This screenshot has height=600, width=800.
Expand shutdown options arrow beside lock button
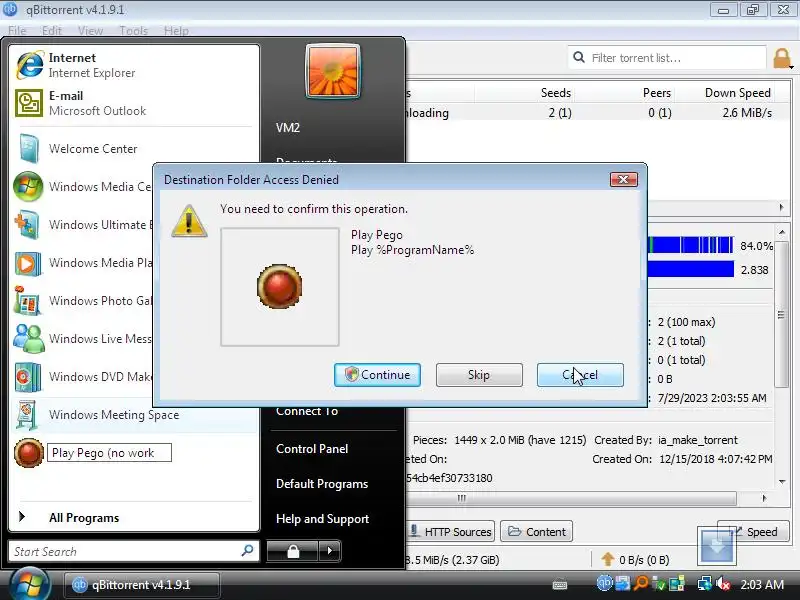[330, 551]
